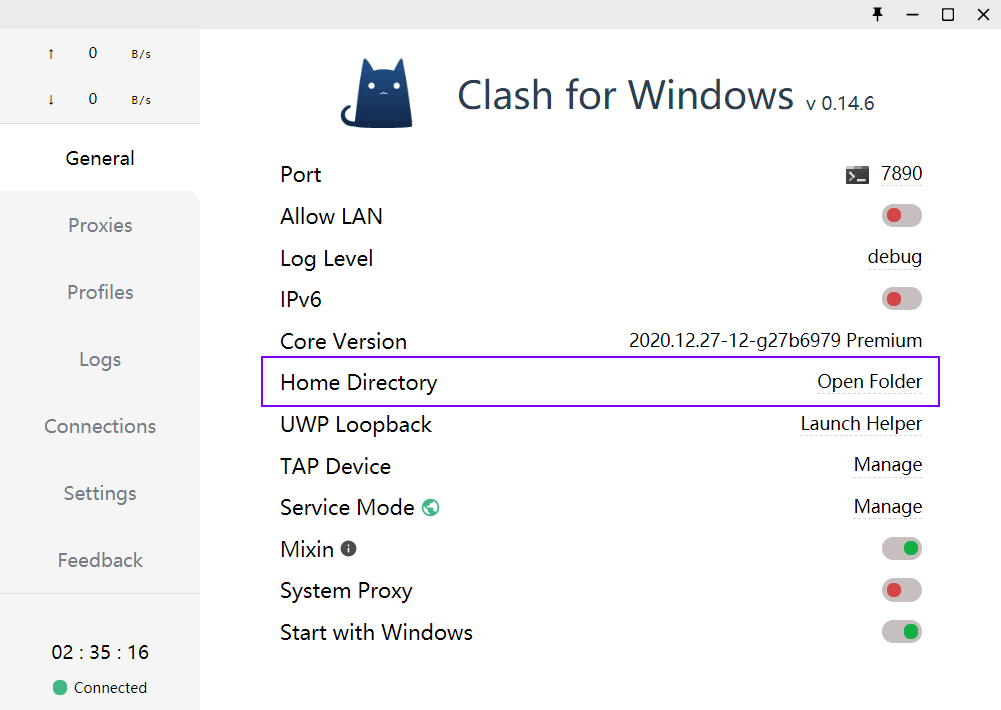The height and width of the screenshot is (710, 1001).
Task: Enable the Allow LAN switch
Action: (901, 216)
